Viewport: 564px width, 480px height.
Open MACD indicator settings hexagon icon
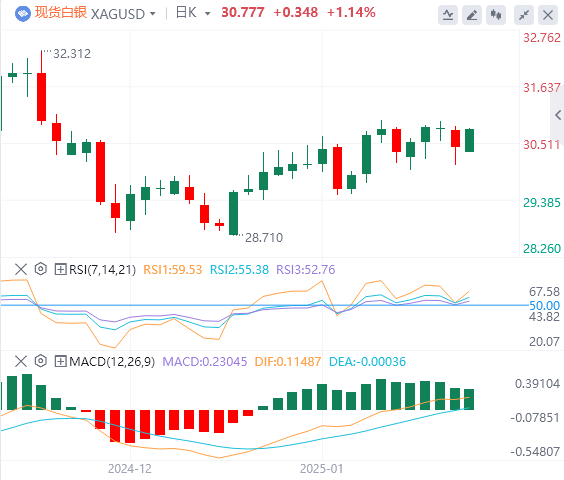coord(41,361)
